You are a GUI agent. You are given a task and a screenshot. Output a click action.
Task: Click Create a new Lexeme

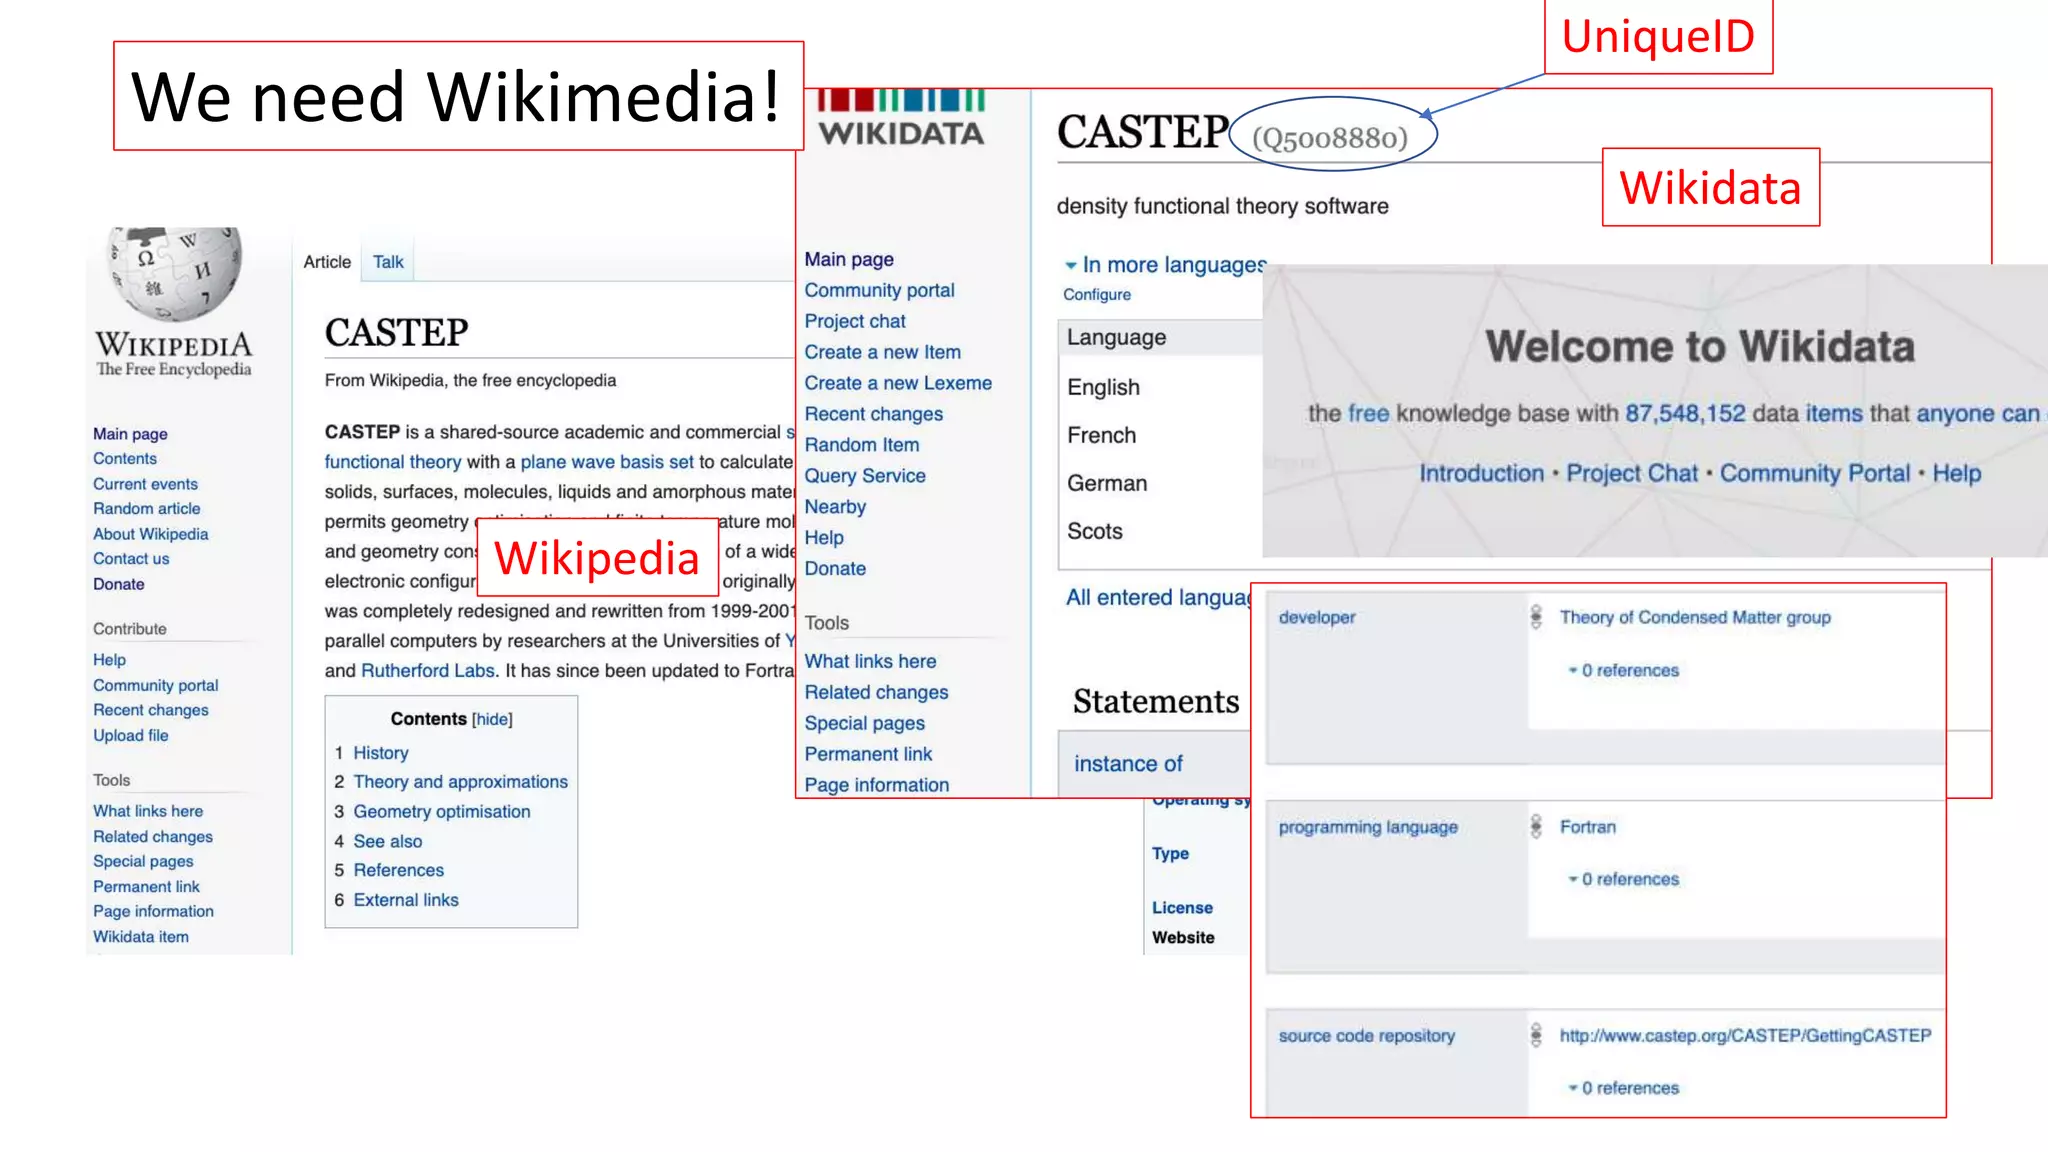tap(898, 384)
